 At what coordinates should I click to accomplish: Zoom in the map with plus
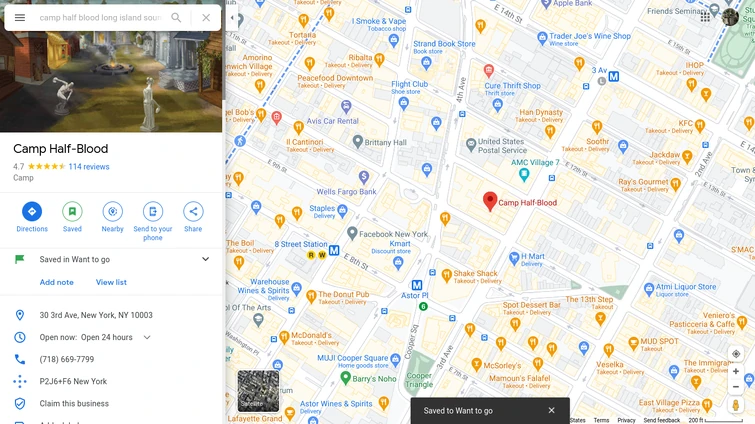(736, 372)
